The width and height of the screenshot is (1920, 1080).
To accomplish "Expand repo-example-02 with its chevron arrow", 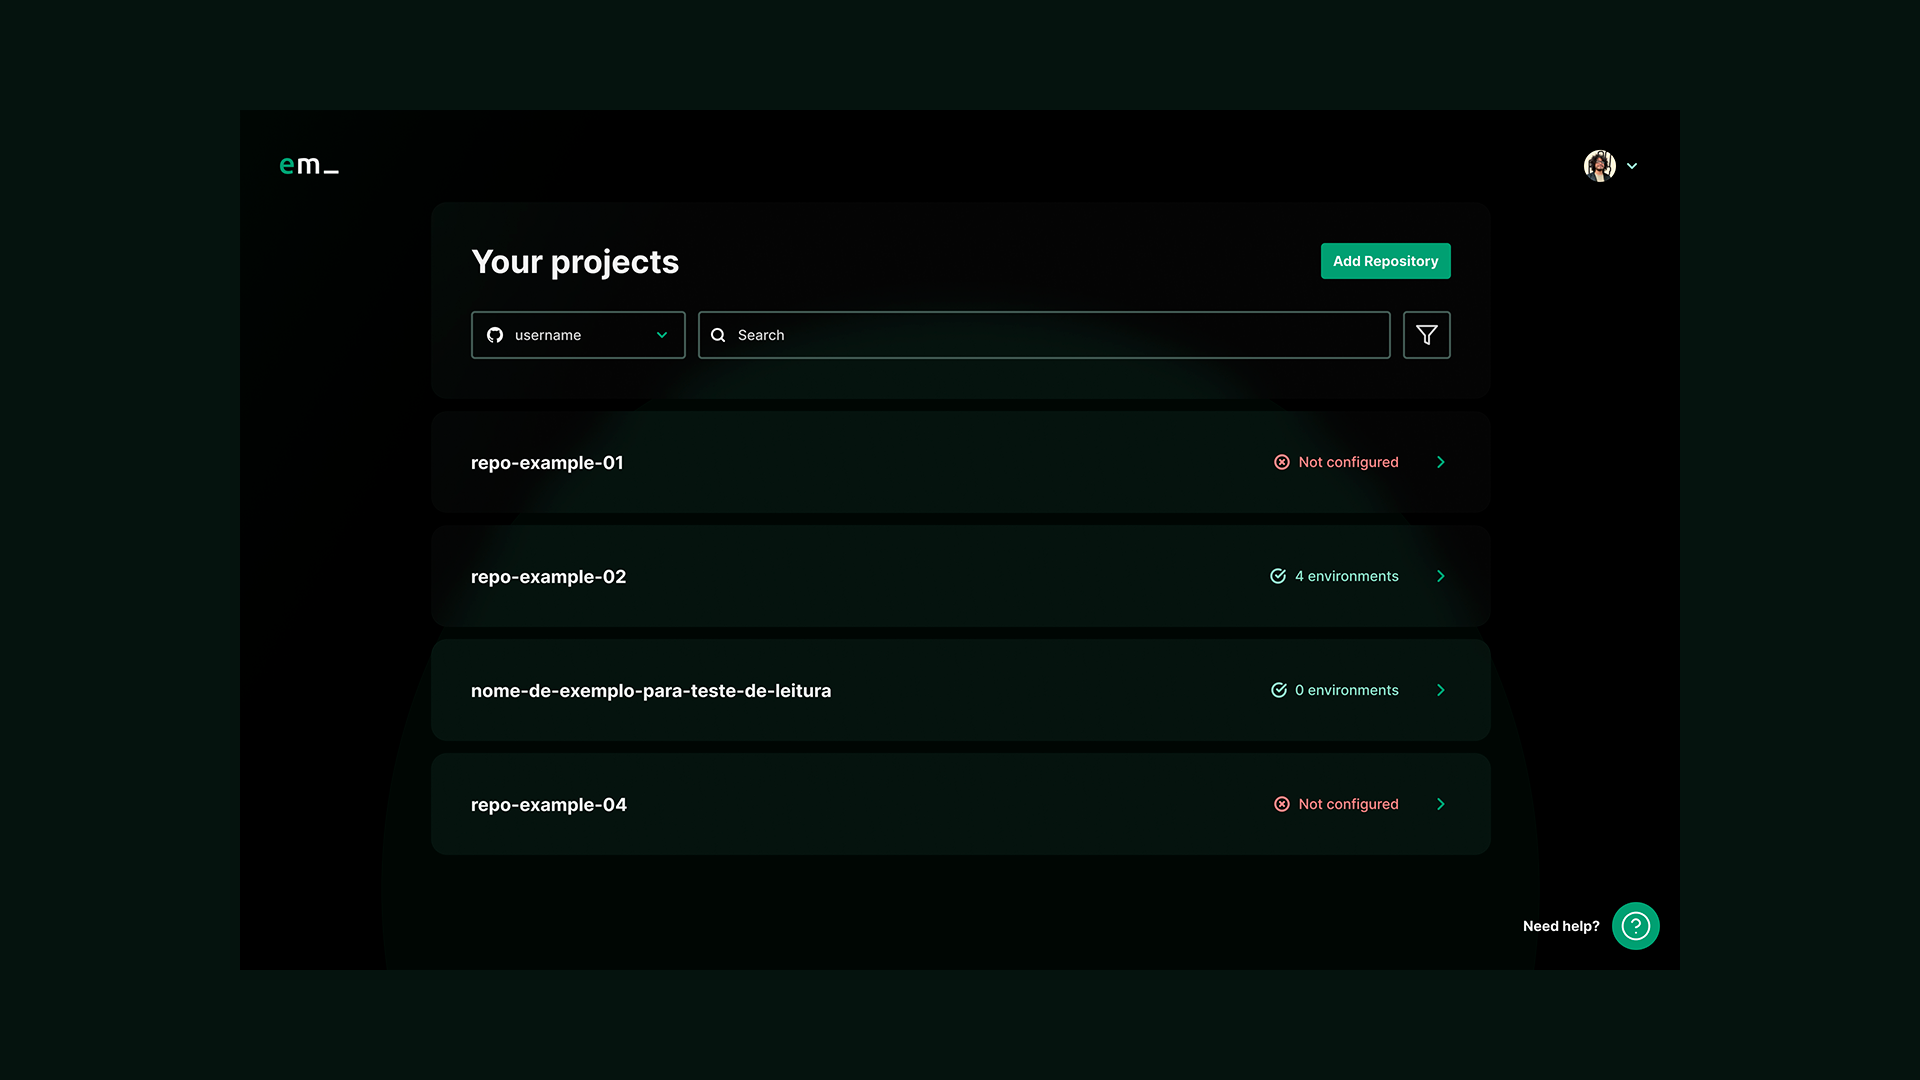I will pos(1441,576).
